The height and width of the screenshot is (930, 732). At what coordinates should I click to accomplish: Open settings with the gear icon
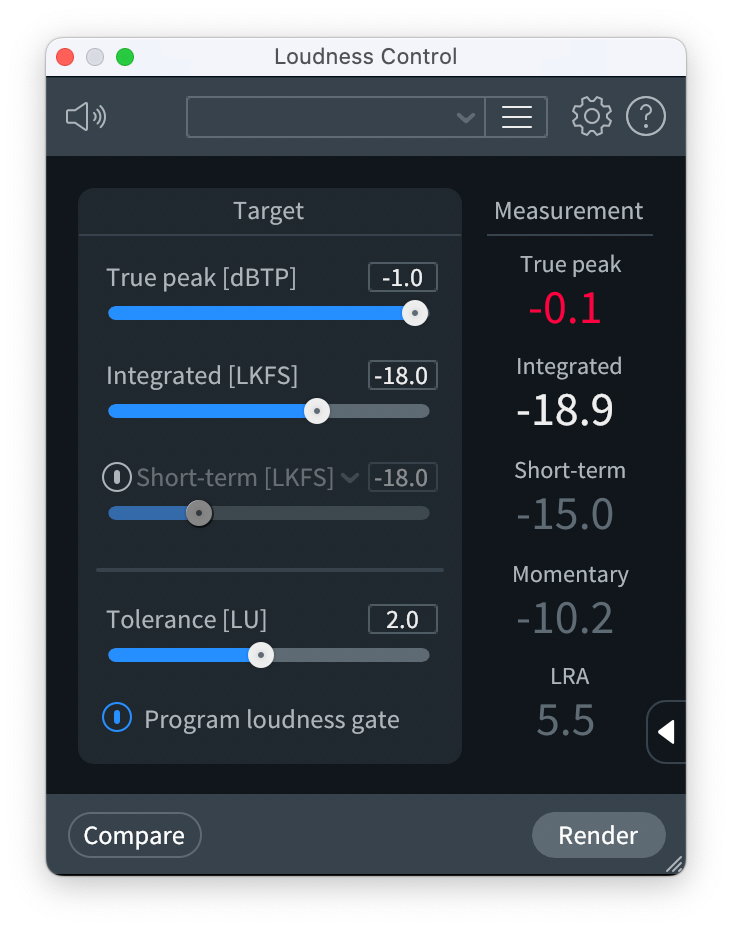coord(592,117)
